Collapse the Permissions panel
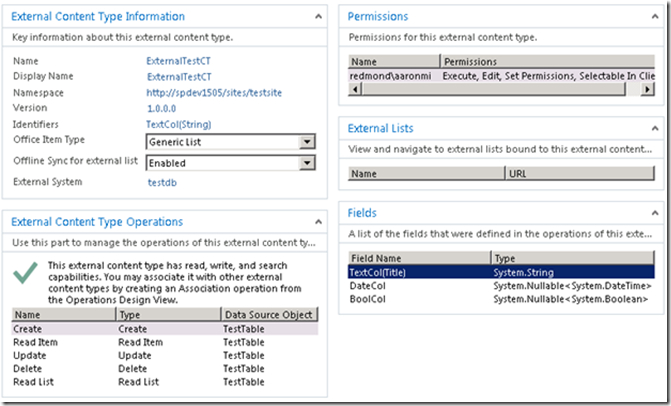This screenshot has width=671, height=406. click(x=653, y=17)
